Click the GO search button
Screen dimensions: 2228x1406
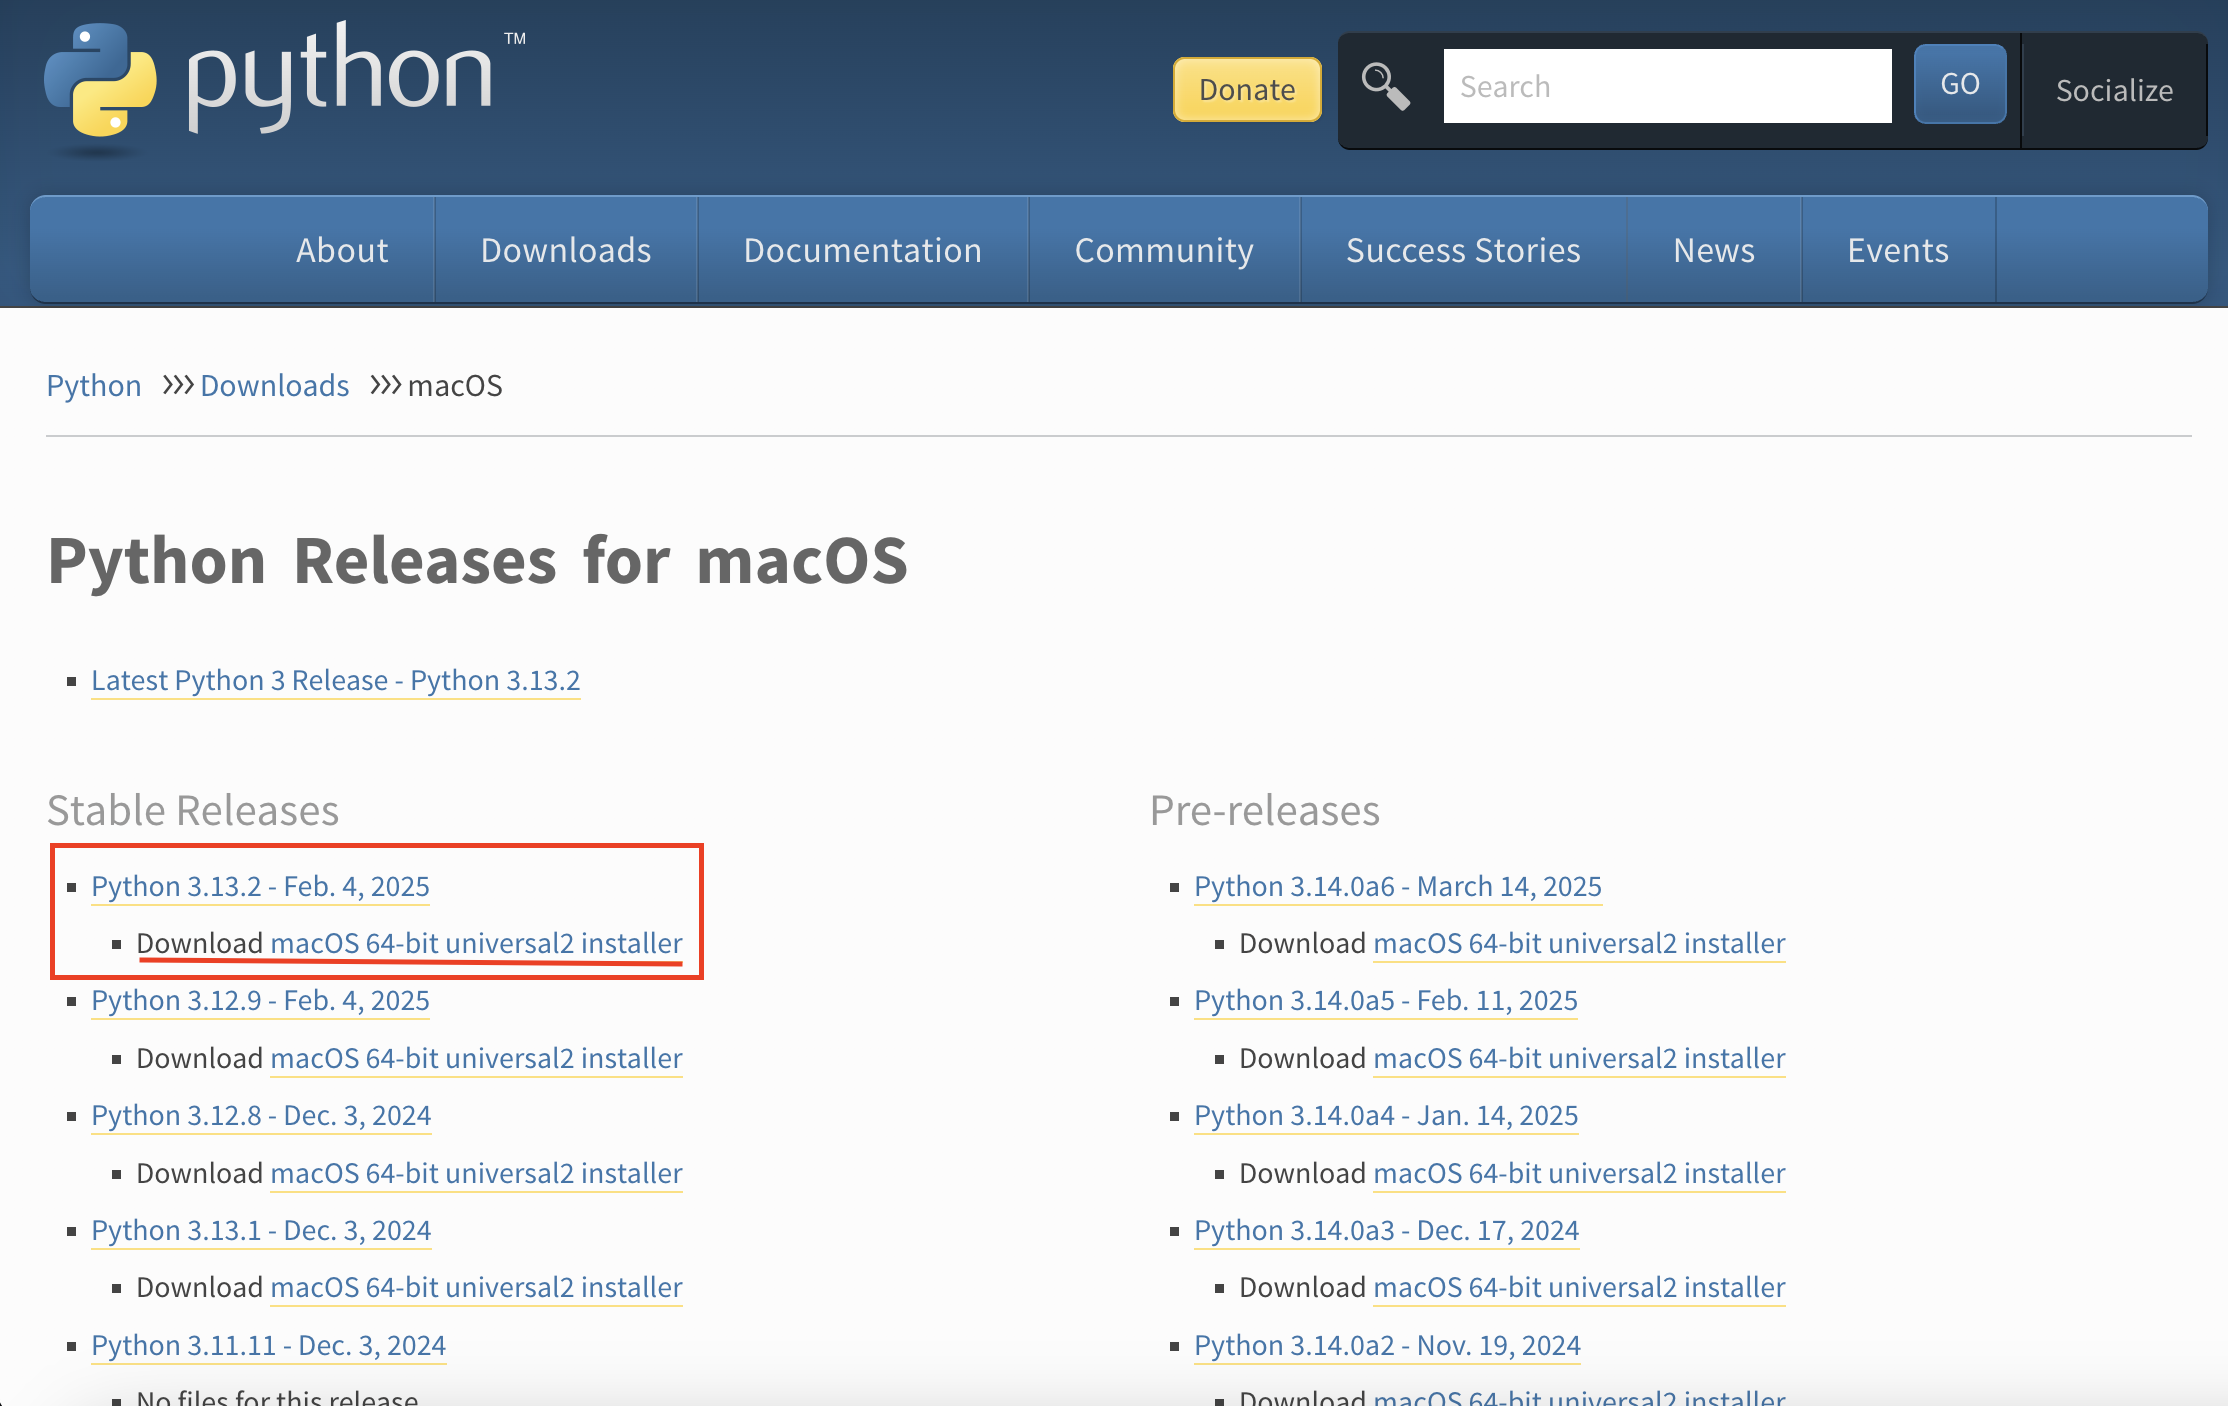click(1960, 84)
